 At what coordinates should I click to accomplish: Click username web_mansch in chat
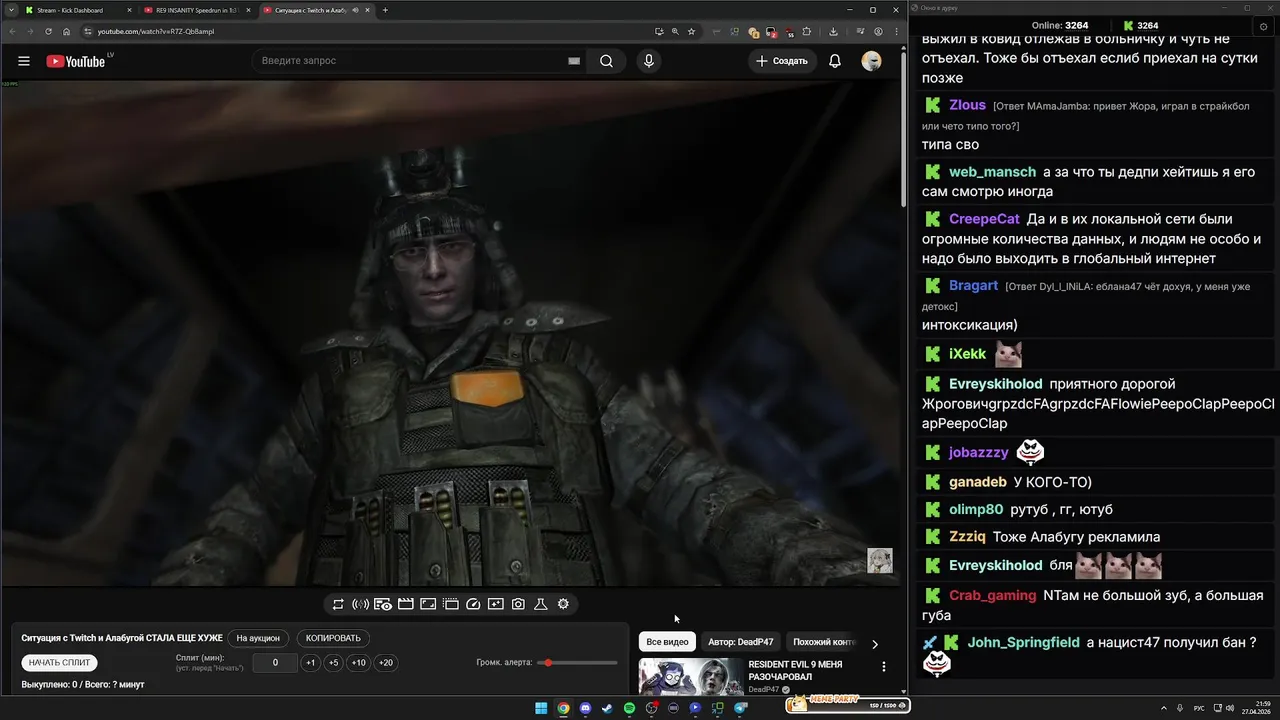[992, 172]
